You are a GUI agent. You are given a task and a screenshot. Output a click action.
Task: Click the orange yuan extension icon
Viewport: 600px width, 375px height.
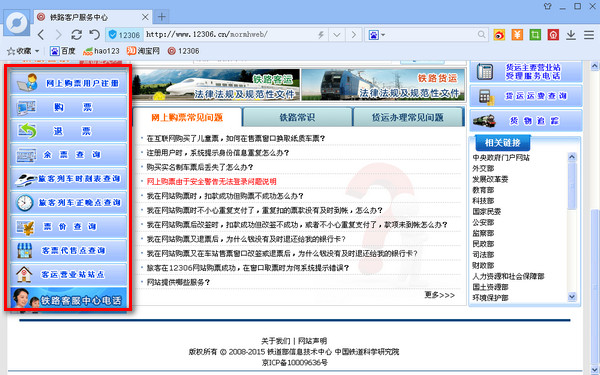pyautogui.click(x=517, y=35)
